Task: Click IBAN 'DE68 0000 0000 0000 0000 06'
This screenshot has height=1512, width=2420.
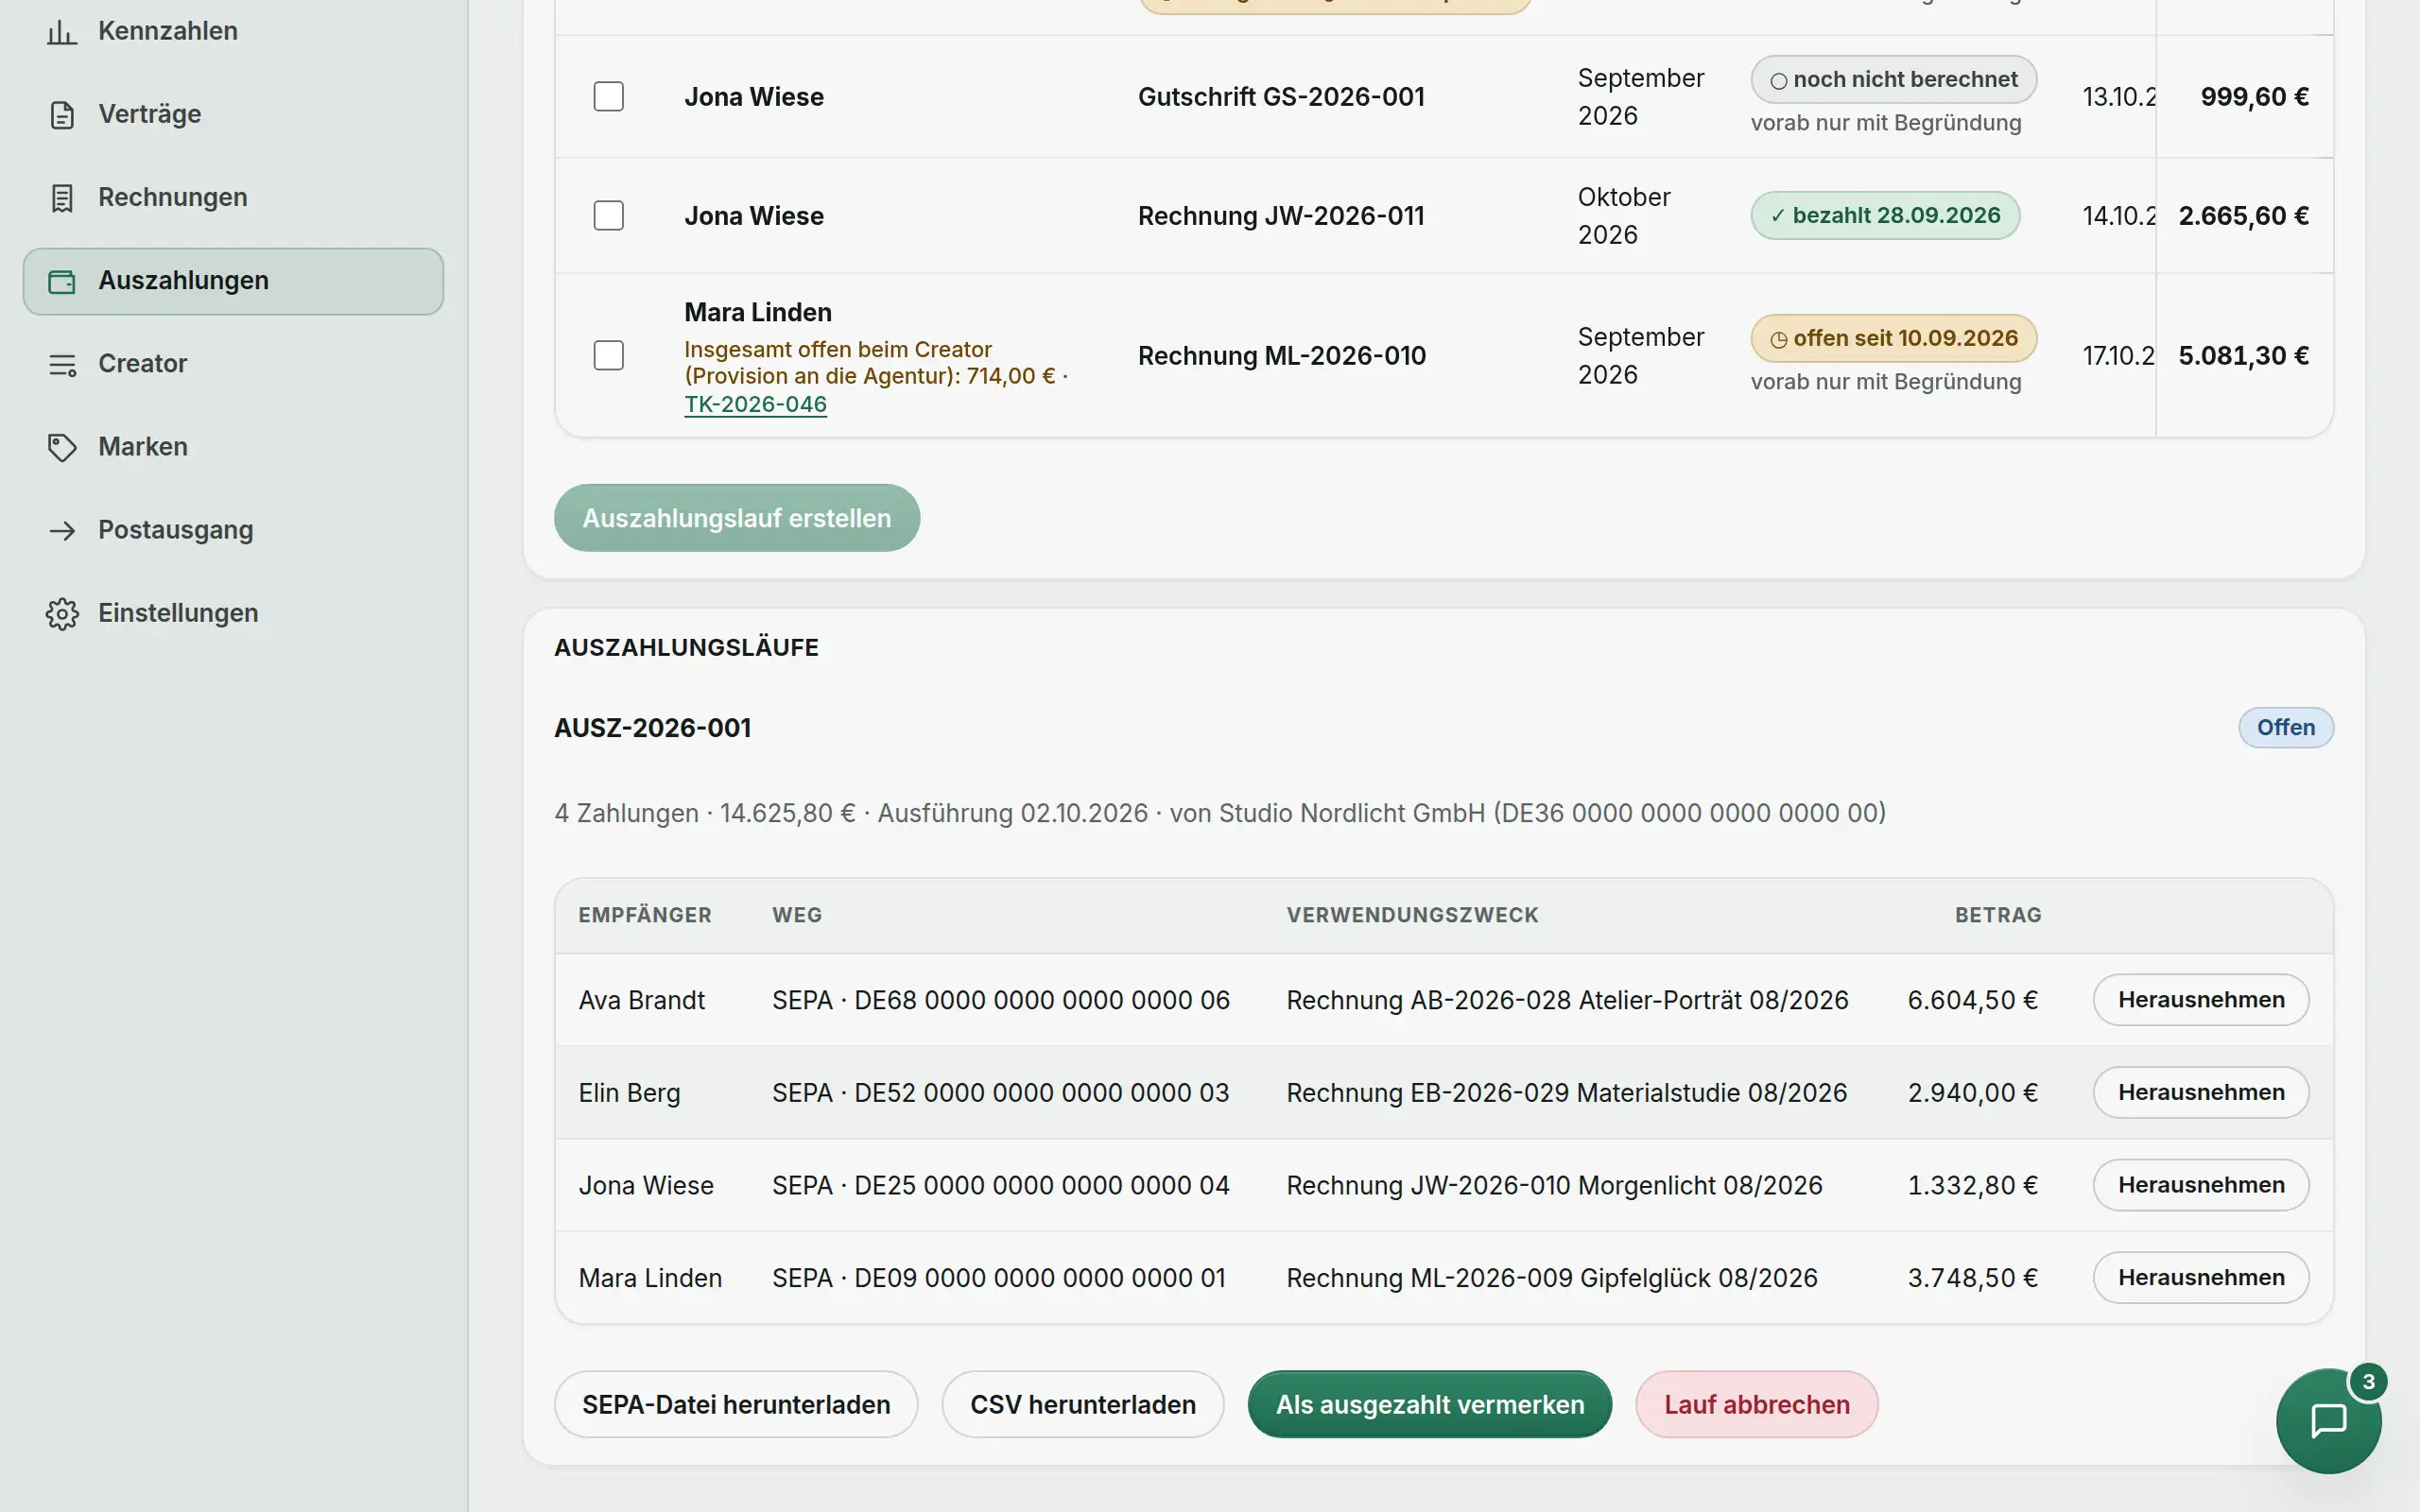Action: coord(1042,1000)
